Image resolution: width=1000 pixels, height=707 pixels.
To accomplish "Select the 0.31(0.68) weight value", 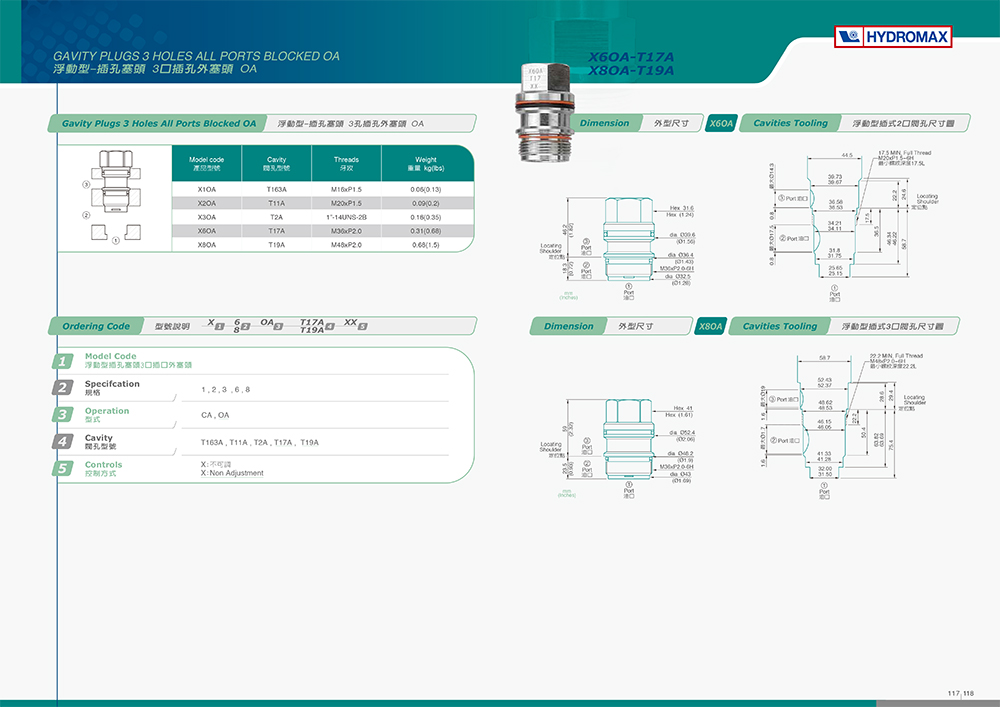I will pos(426,231).
